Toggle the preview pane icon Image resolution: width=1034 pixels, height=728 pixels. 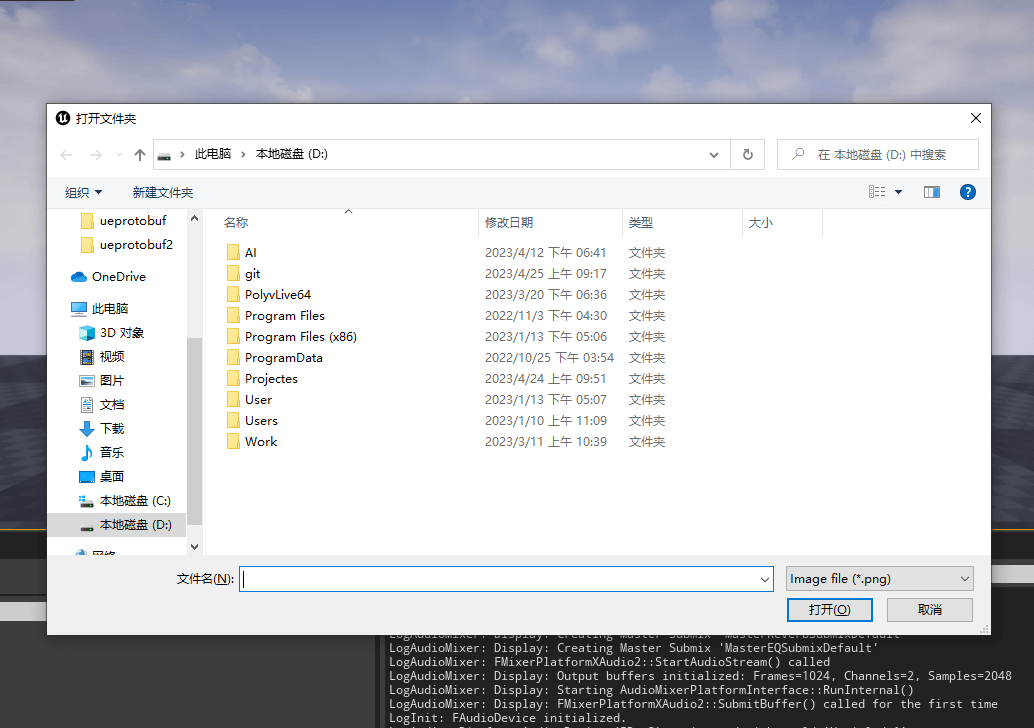pos(931,192)
